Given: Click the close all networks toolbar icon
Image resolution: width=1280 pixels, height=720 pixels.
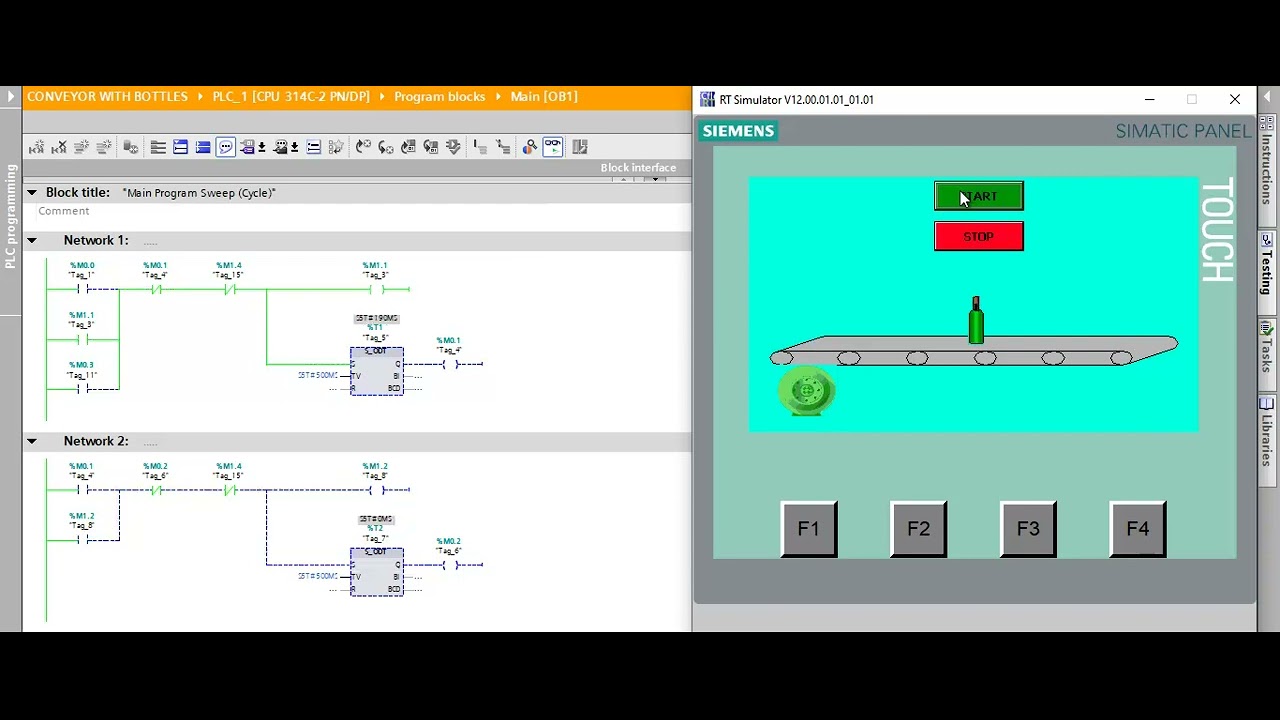Looking at the screenshot, I should coord(180,147).
